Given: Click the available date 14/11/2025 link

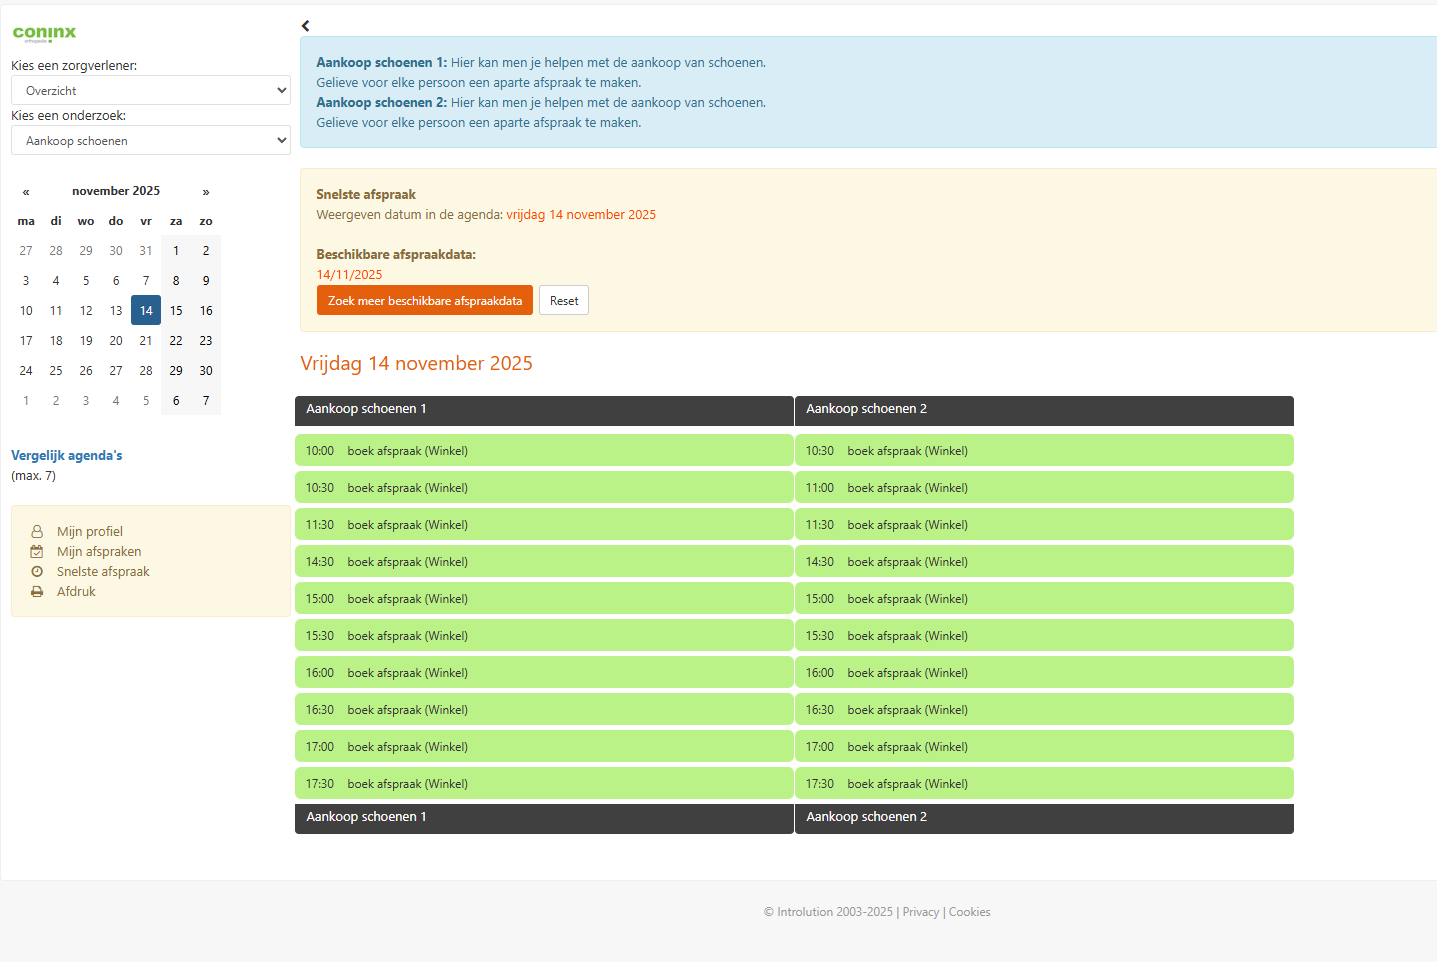Looking at the screenshot, I should click(x=350, y=275).
